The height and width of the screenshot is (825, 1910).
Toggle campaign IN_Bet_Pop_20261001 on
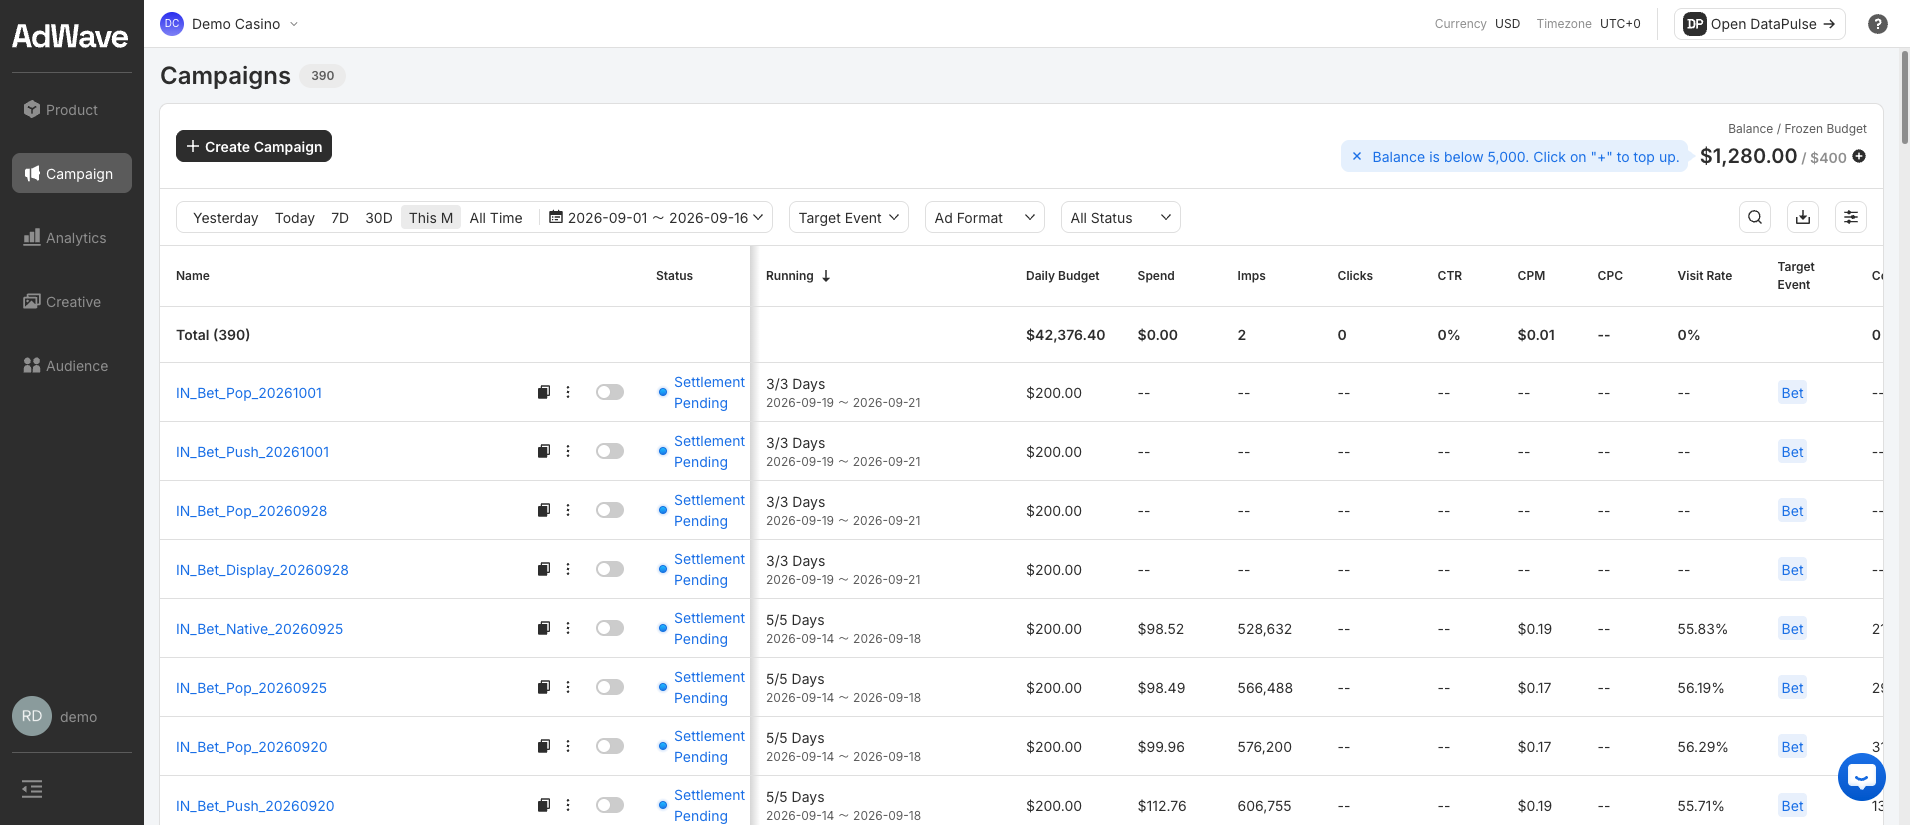click(x=610, y=392)
